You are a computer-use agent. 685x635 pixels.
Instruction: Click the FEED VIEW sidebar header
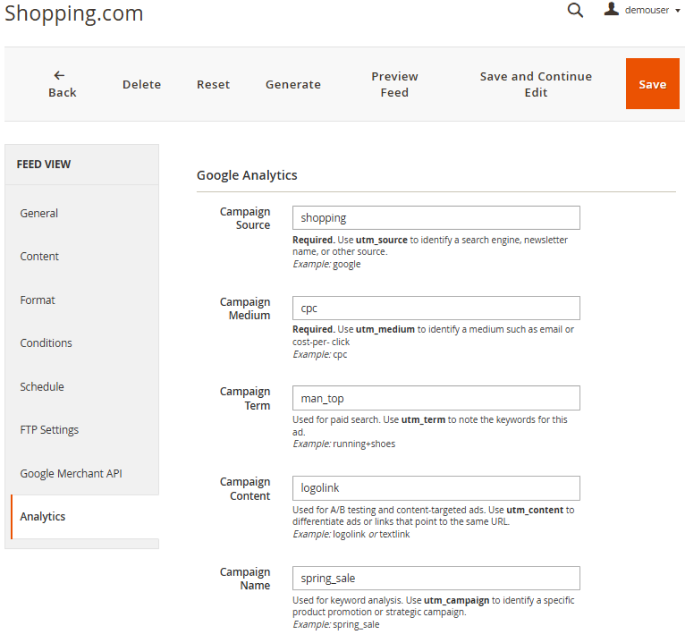click(44, 164)
